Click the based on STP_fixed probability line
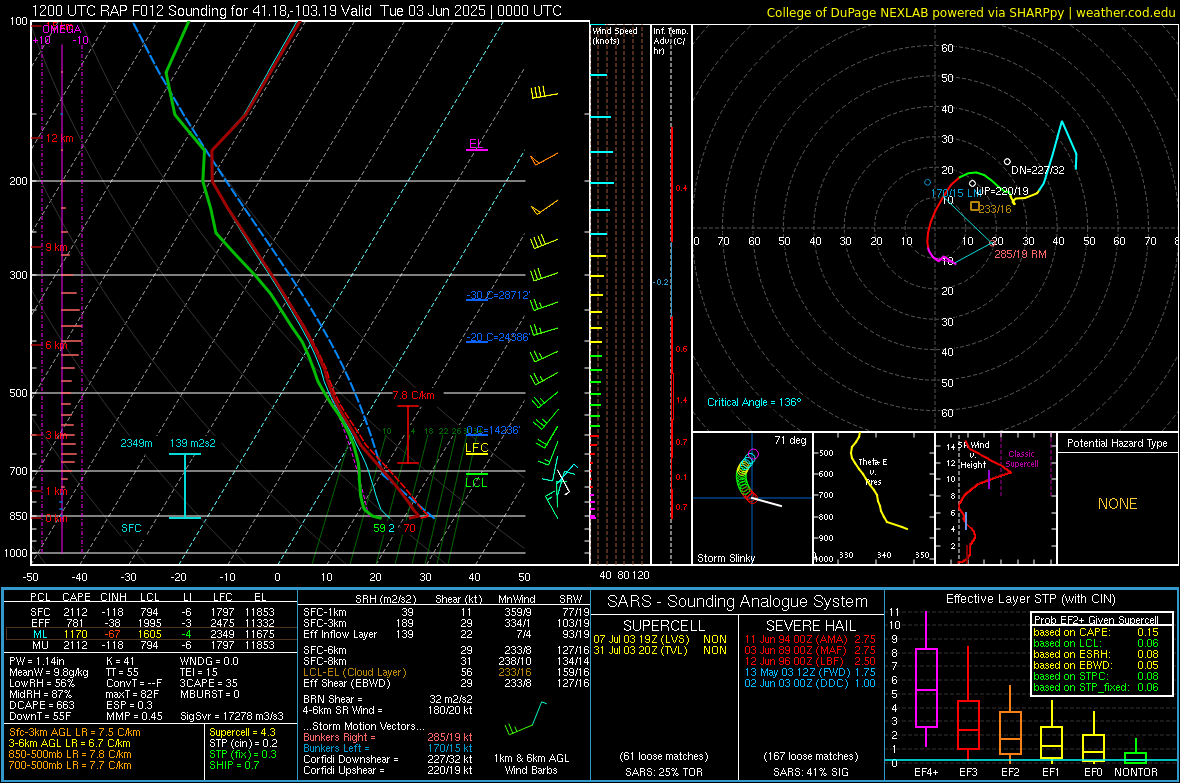Viewport: 1180px width, 783px height. 1096,687
